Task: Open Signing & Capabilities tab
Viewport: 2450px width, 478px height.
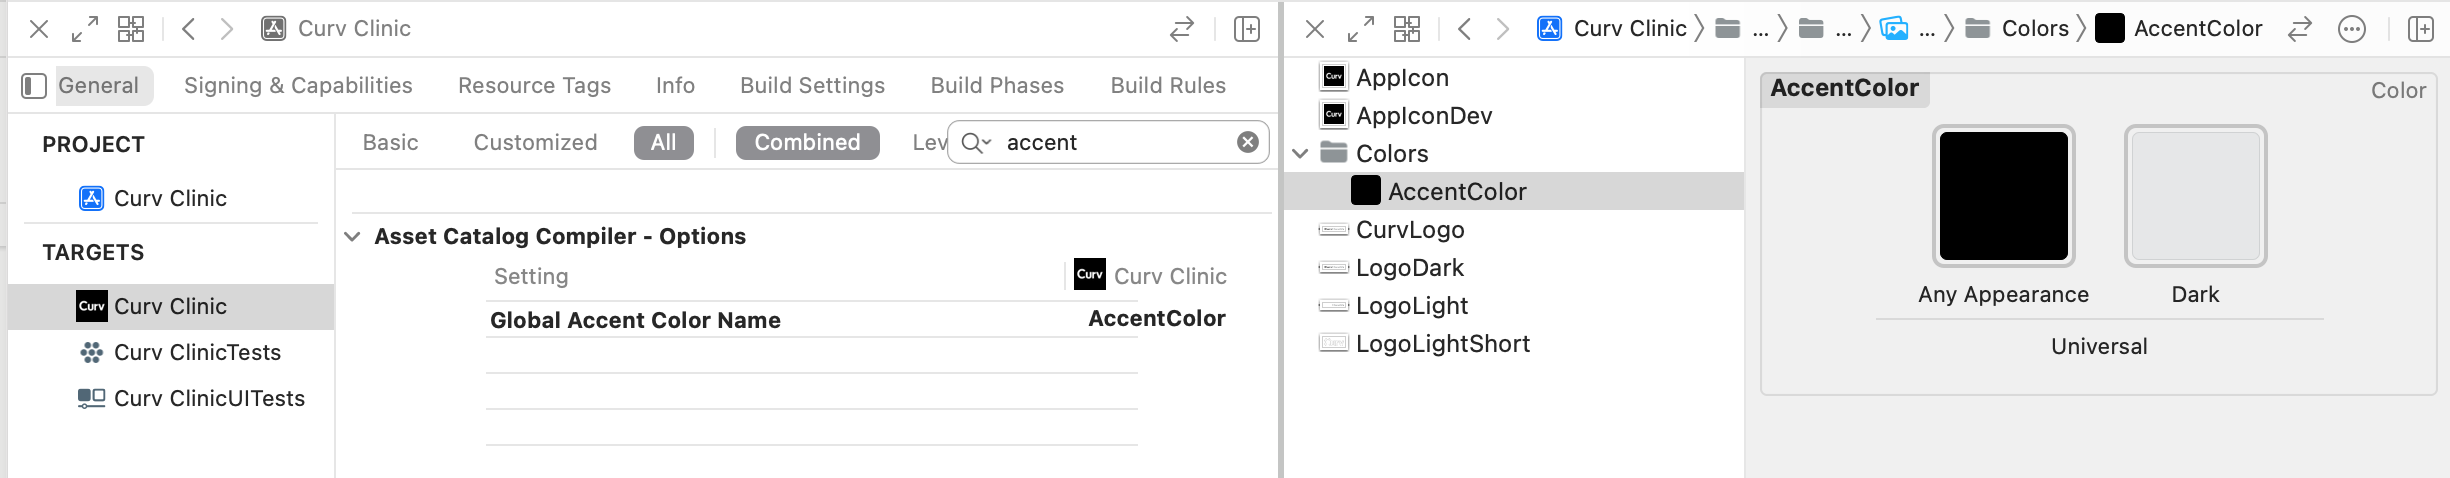Action: [x=298, y=86]
